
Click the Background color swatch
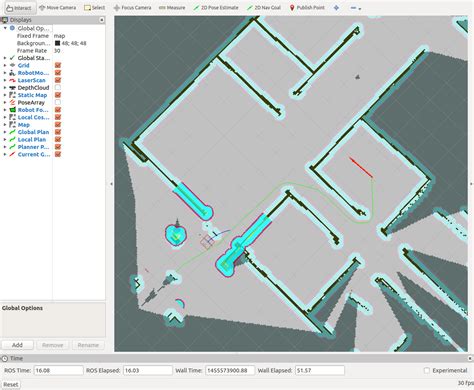(57, 43)
